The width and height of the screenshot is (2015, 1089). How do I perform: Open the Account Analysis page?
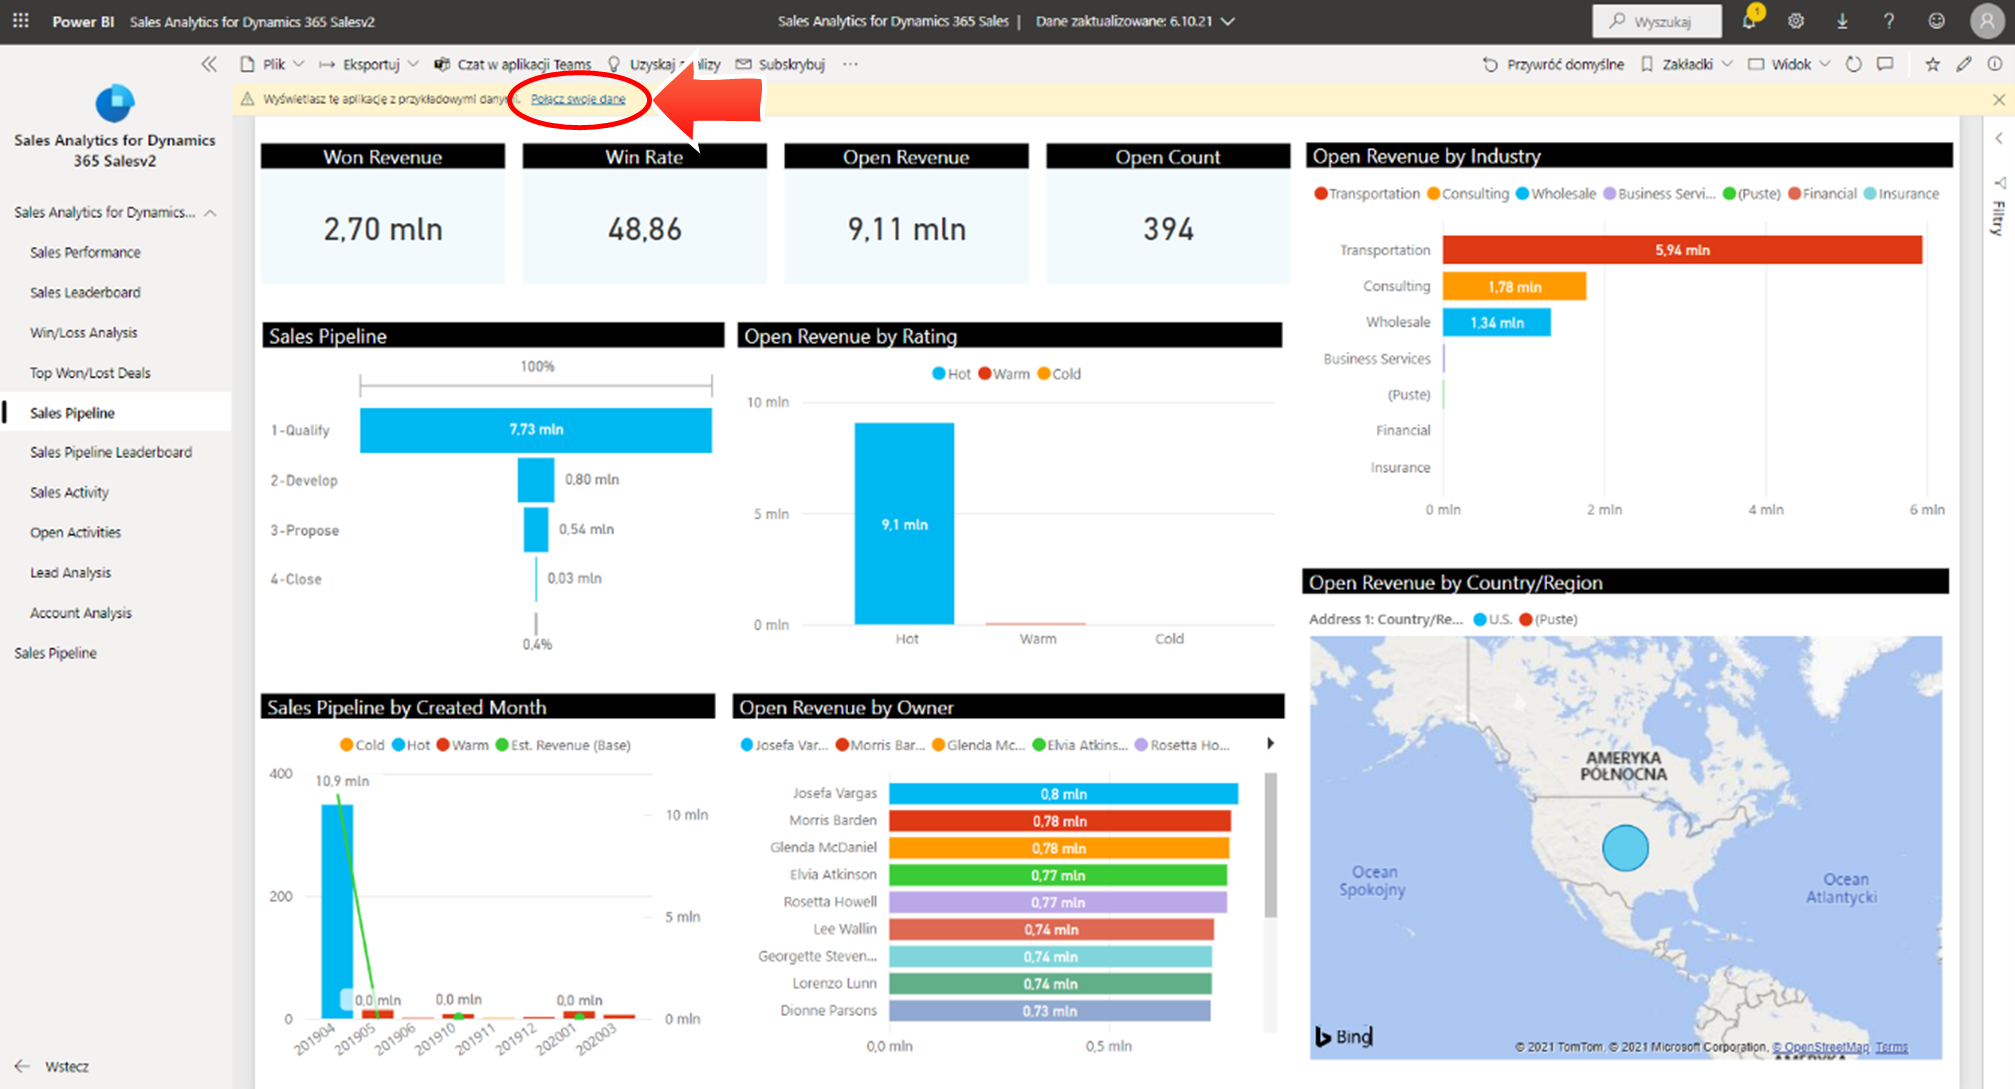(80, 612)
